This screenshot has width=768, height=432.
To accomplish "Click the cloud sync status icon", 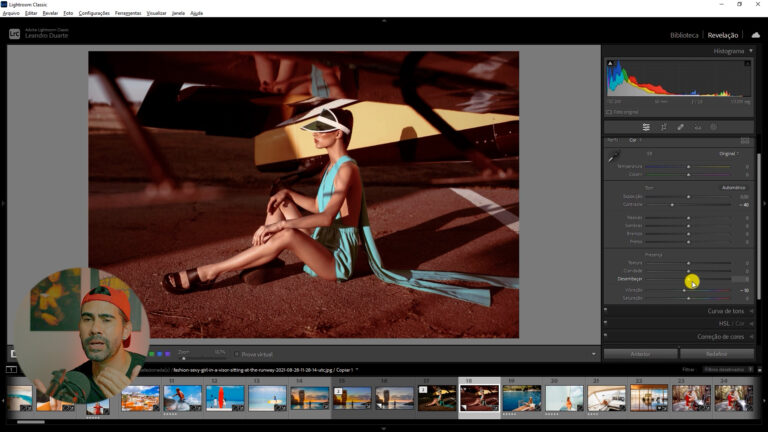I will (x=755, y=34).
